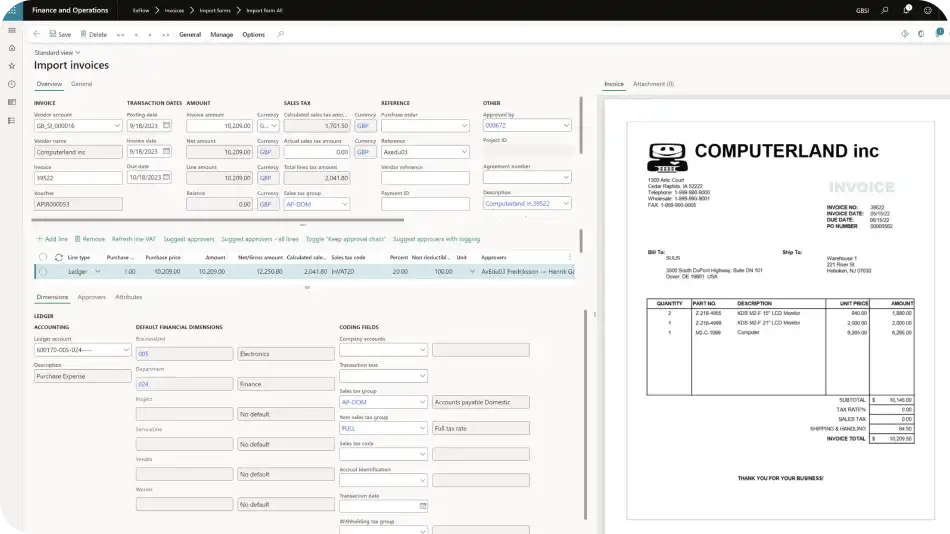Click the GBSI company selector
950x534 pixels.
point(862,10)
